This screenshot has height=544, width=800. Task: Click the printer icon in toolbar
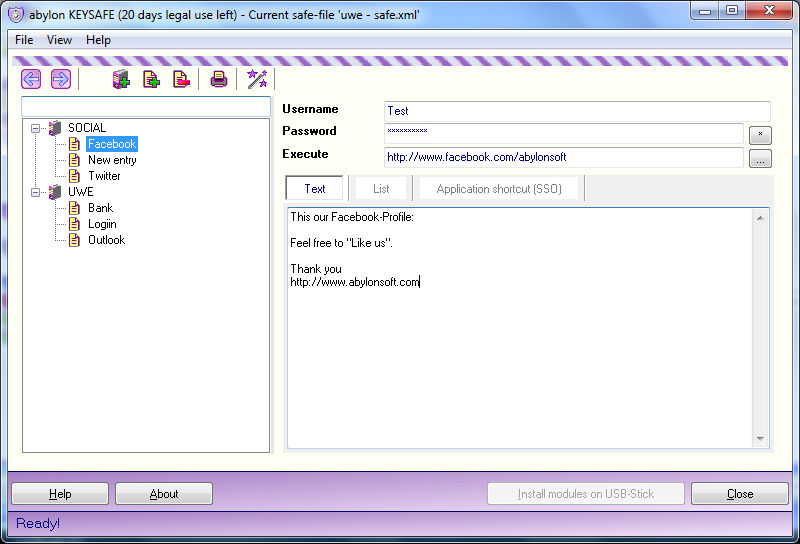(x=219, y=79)
